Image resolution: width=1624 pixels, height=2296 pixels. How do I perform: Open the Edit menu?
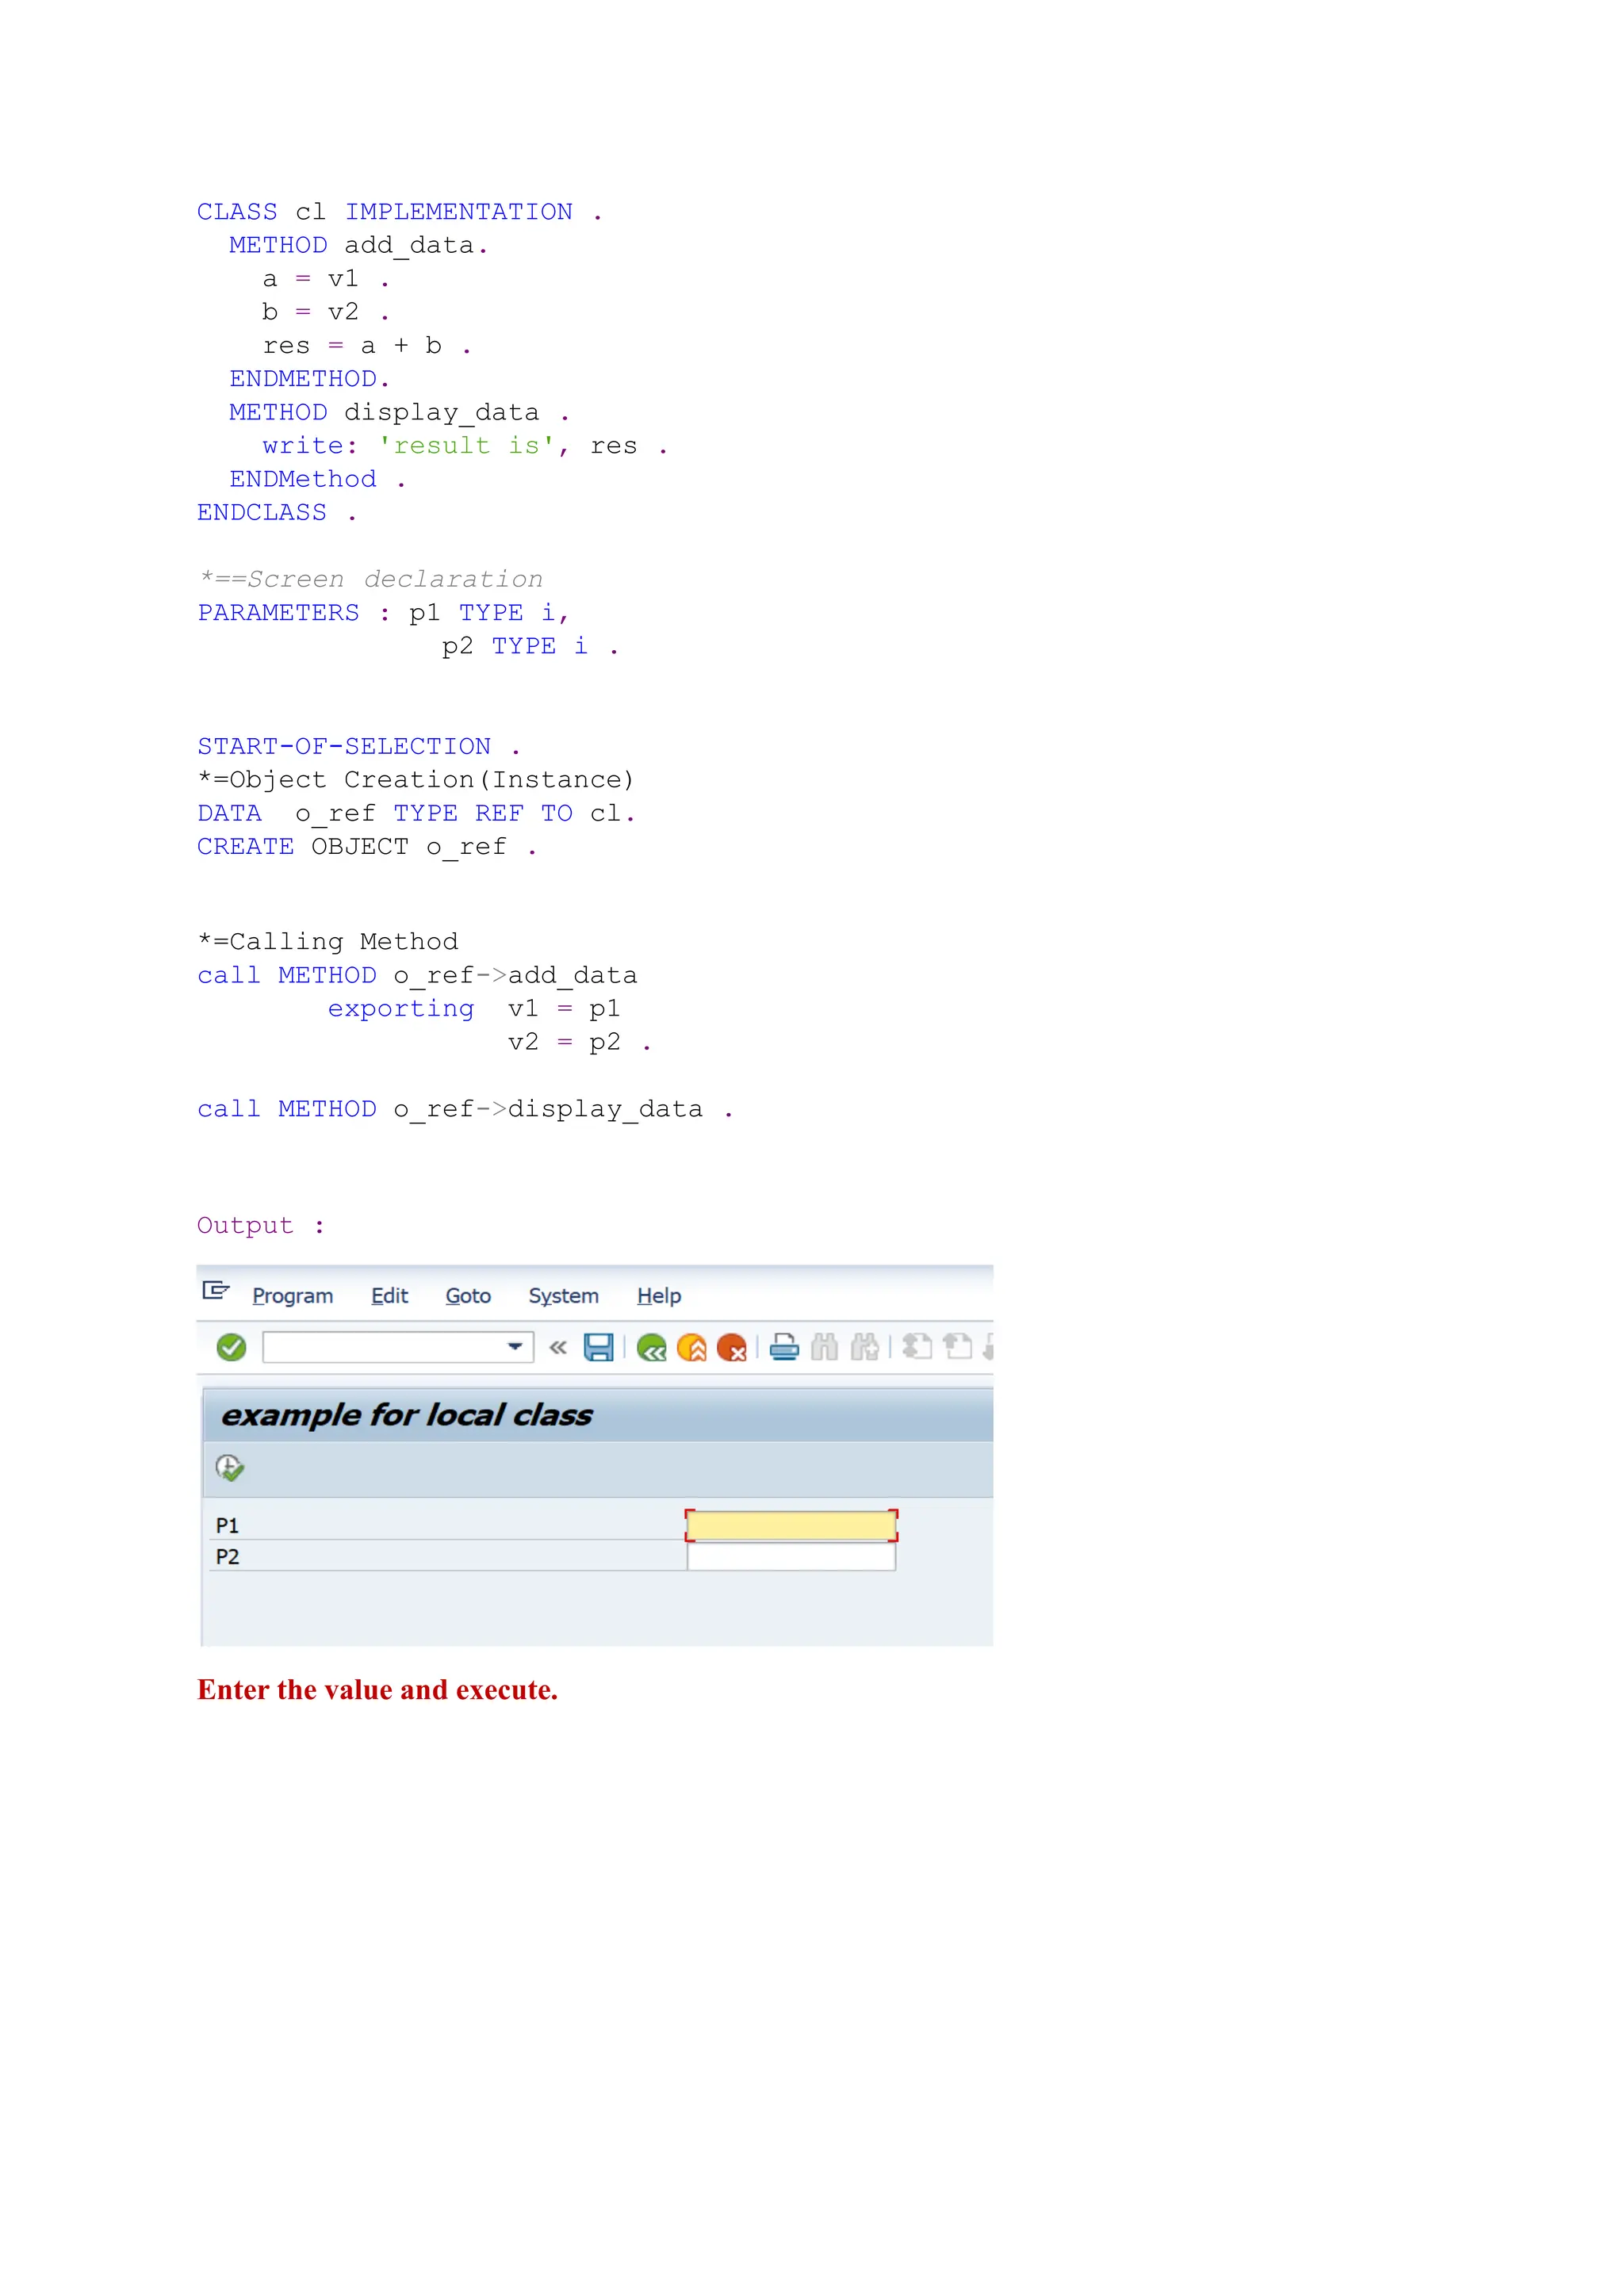(x=390, y=1296)
